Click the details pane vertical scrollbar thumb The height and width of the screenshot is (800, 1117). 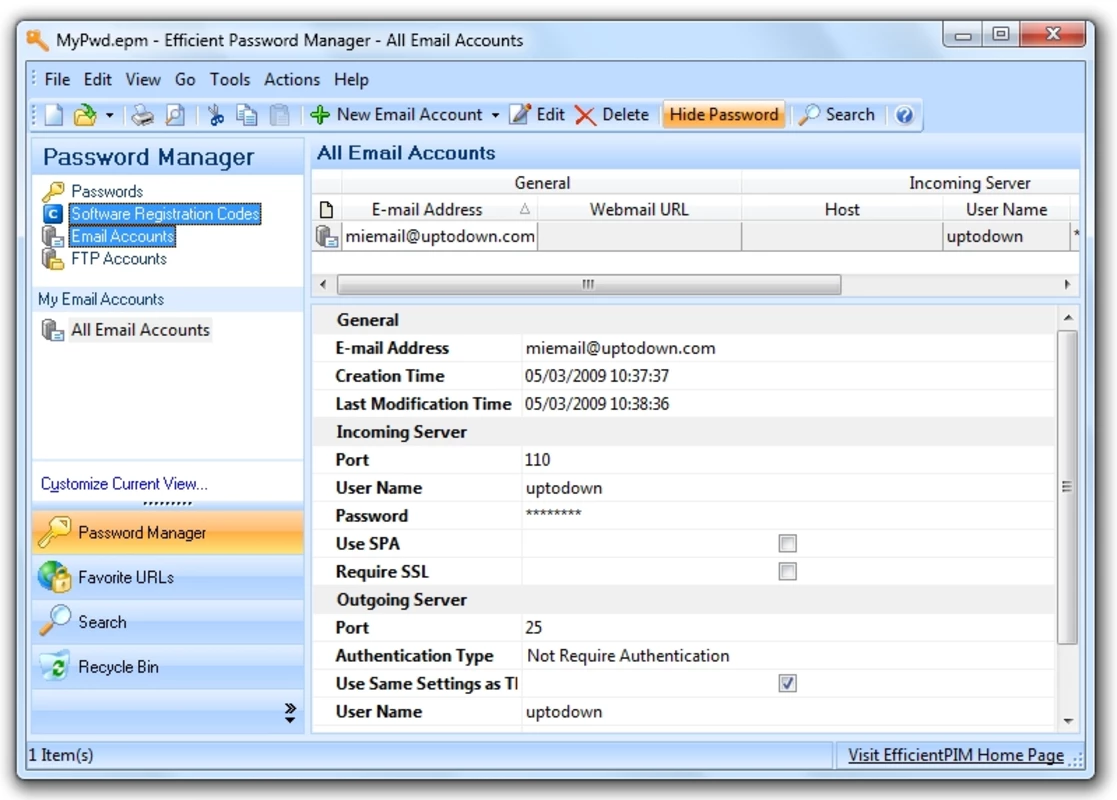(1067, 487)
